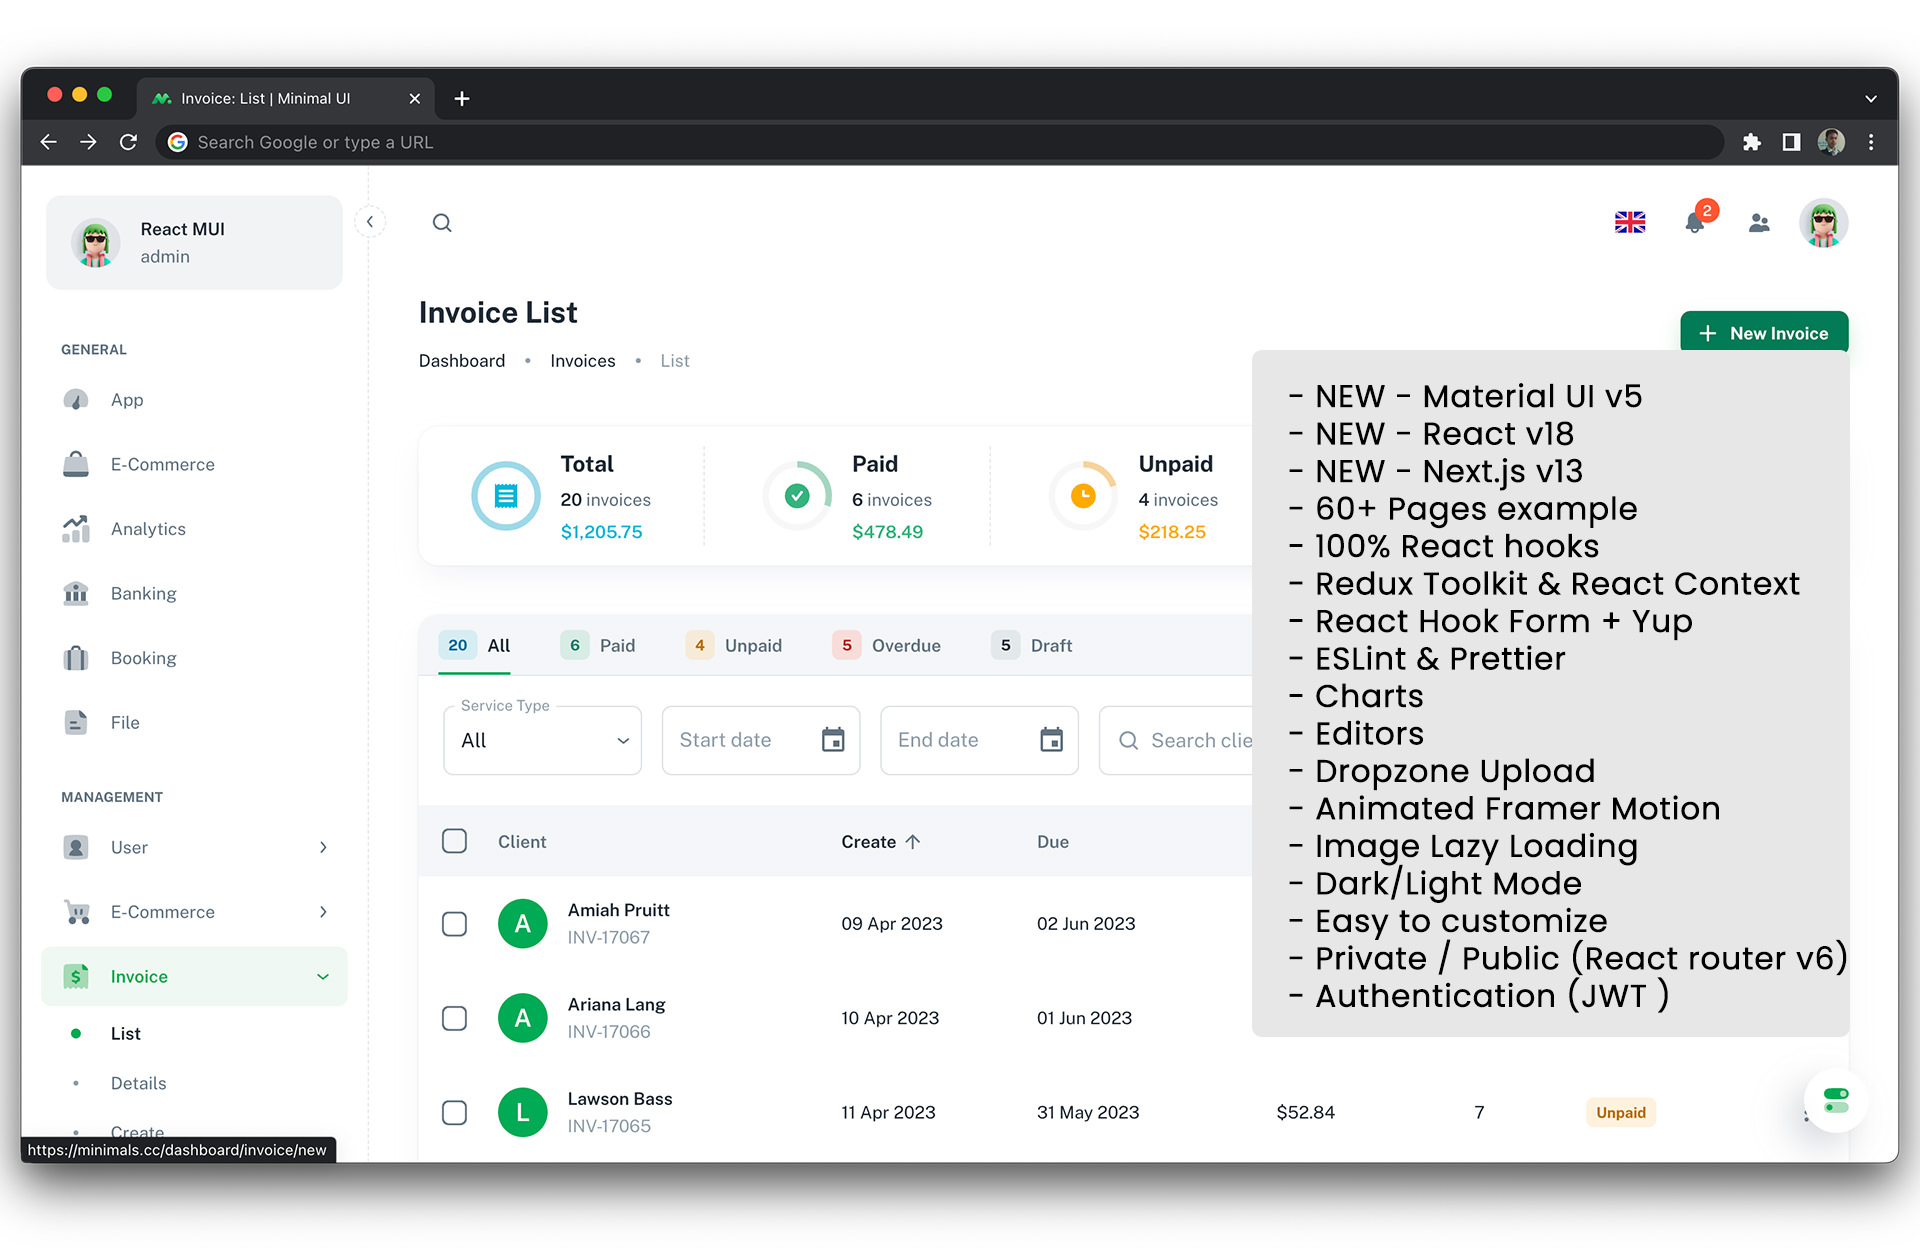Switch to the Draft tab
This screenshot has height=1248, width=1920.
1032,646
